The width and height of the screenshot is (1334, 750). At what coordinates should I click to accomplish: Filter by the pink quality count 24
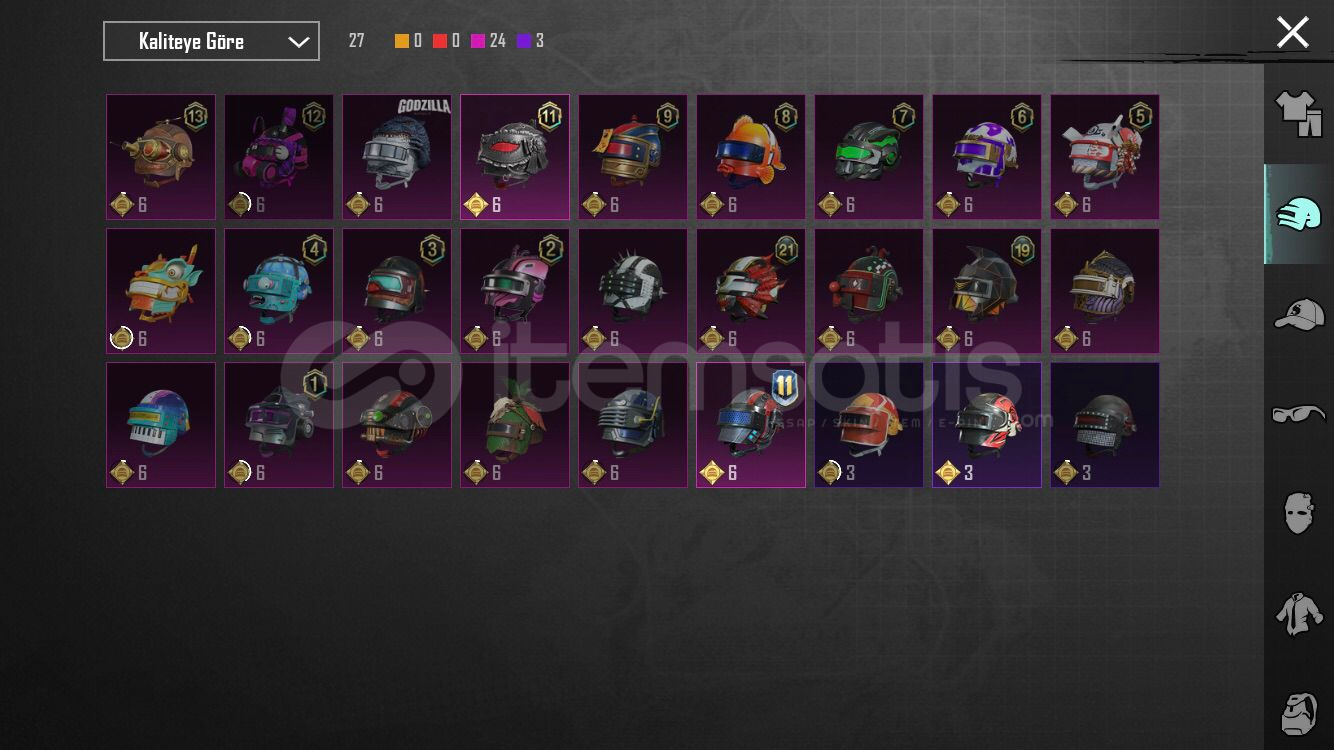coord(488,41)
